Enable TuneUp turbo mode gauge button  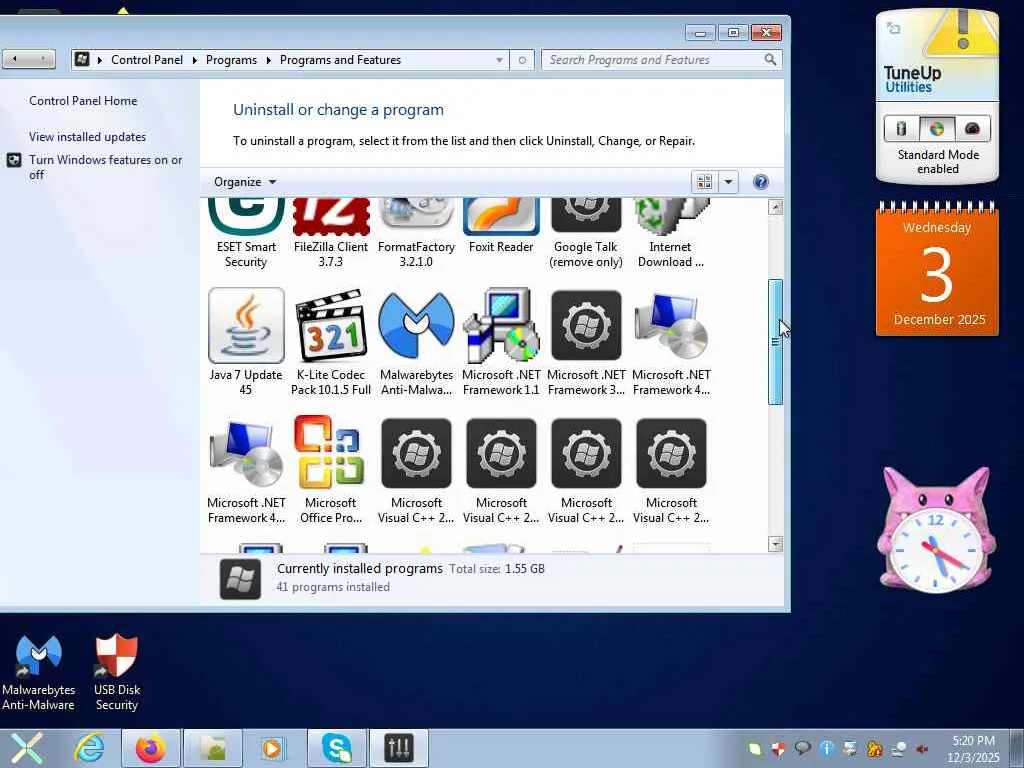(x=972, y=129)
